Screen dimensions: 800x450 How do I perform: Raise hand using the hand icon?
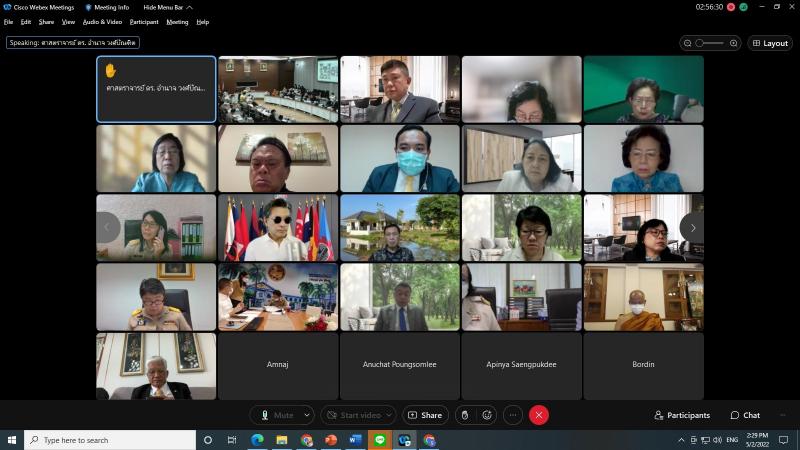tap(465, 415)
